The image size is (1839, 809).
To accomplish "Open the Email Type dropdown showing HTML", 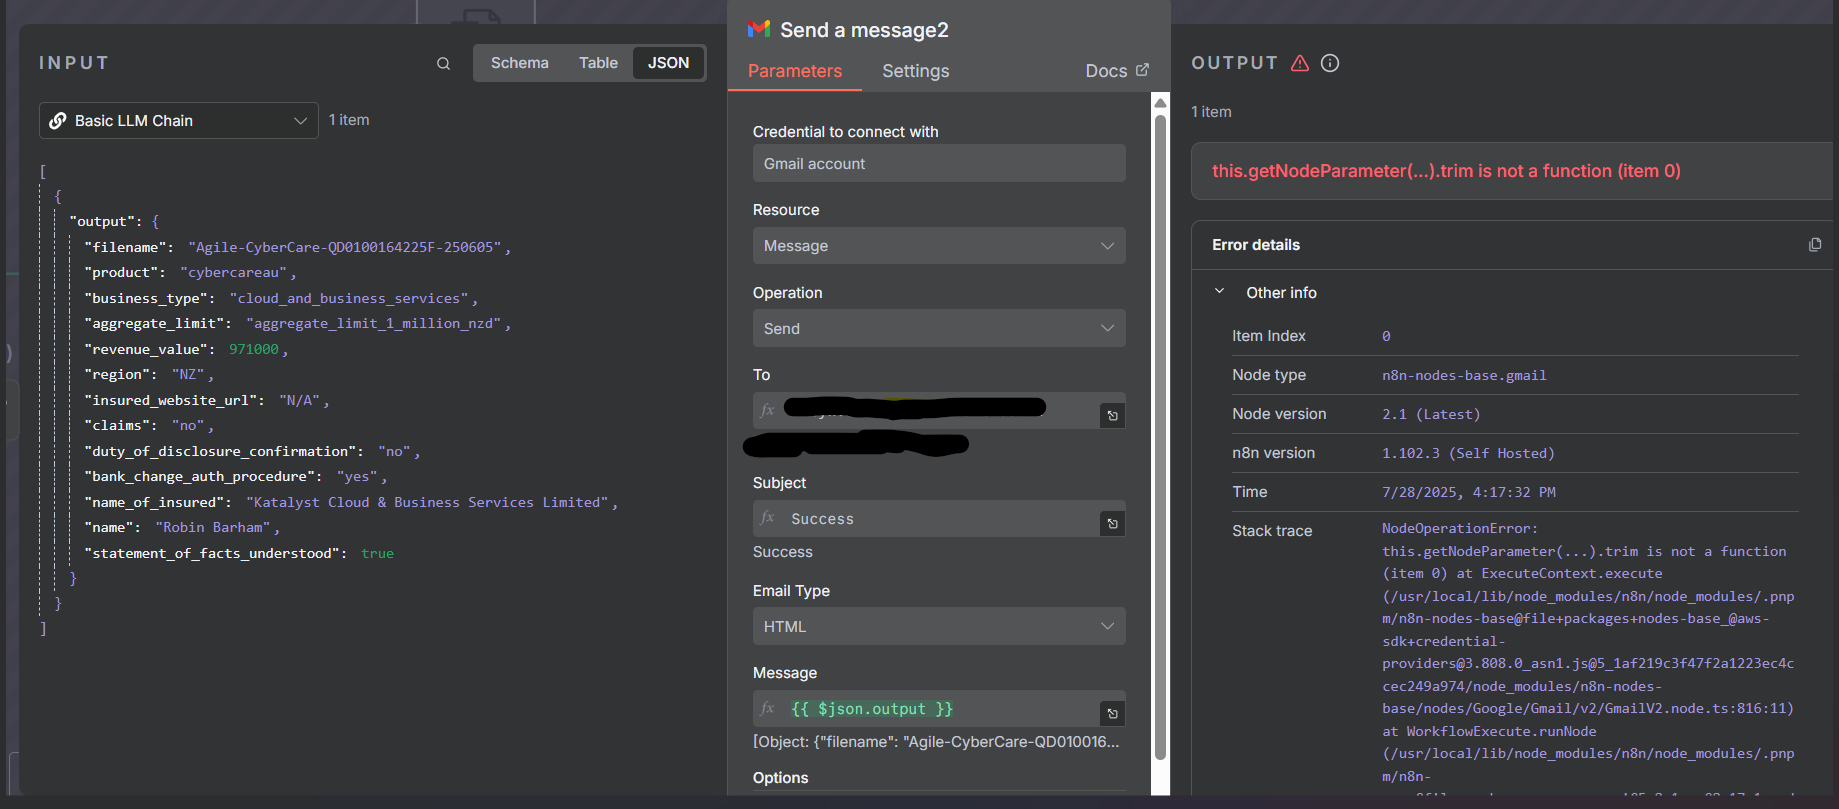I will pyautogui.click(x=939, y=626).
